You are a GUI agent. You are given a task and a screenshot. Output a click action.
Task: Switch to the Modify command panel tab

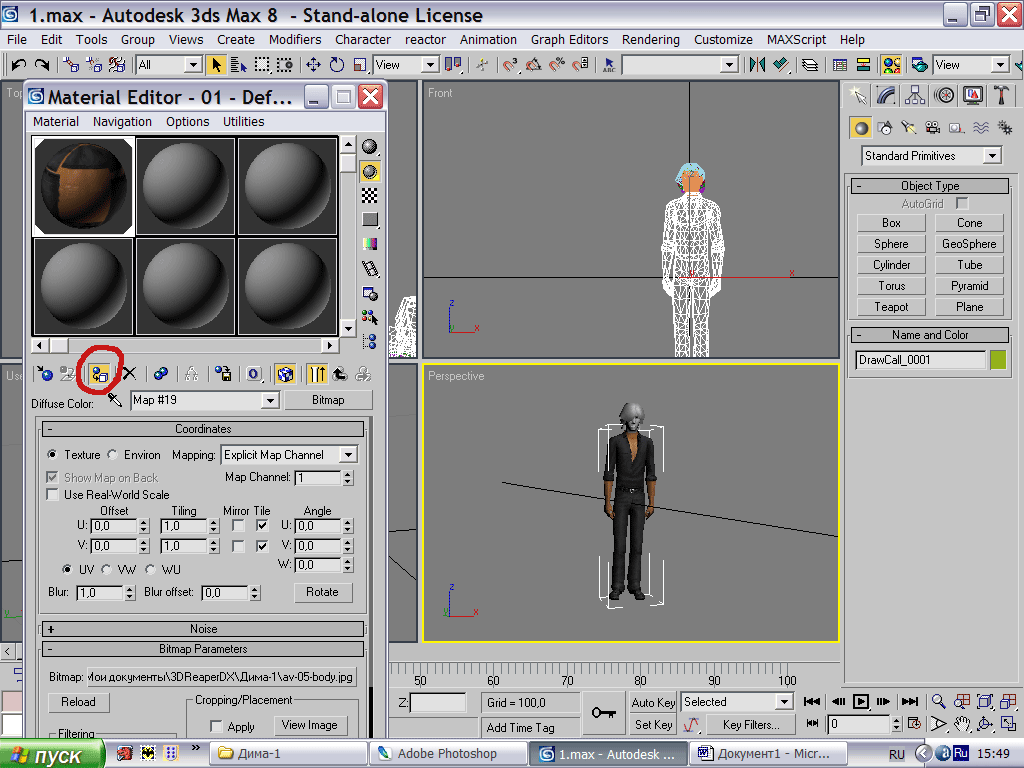pos(886,96)
